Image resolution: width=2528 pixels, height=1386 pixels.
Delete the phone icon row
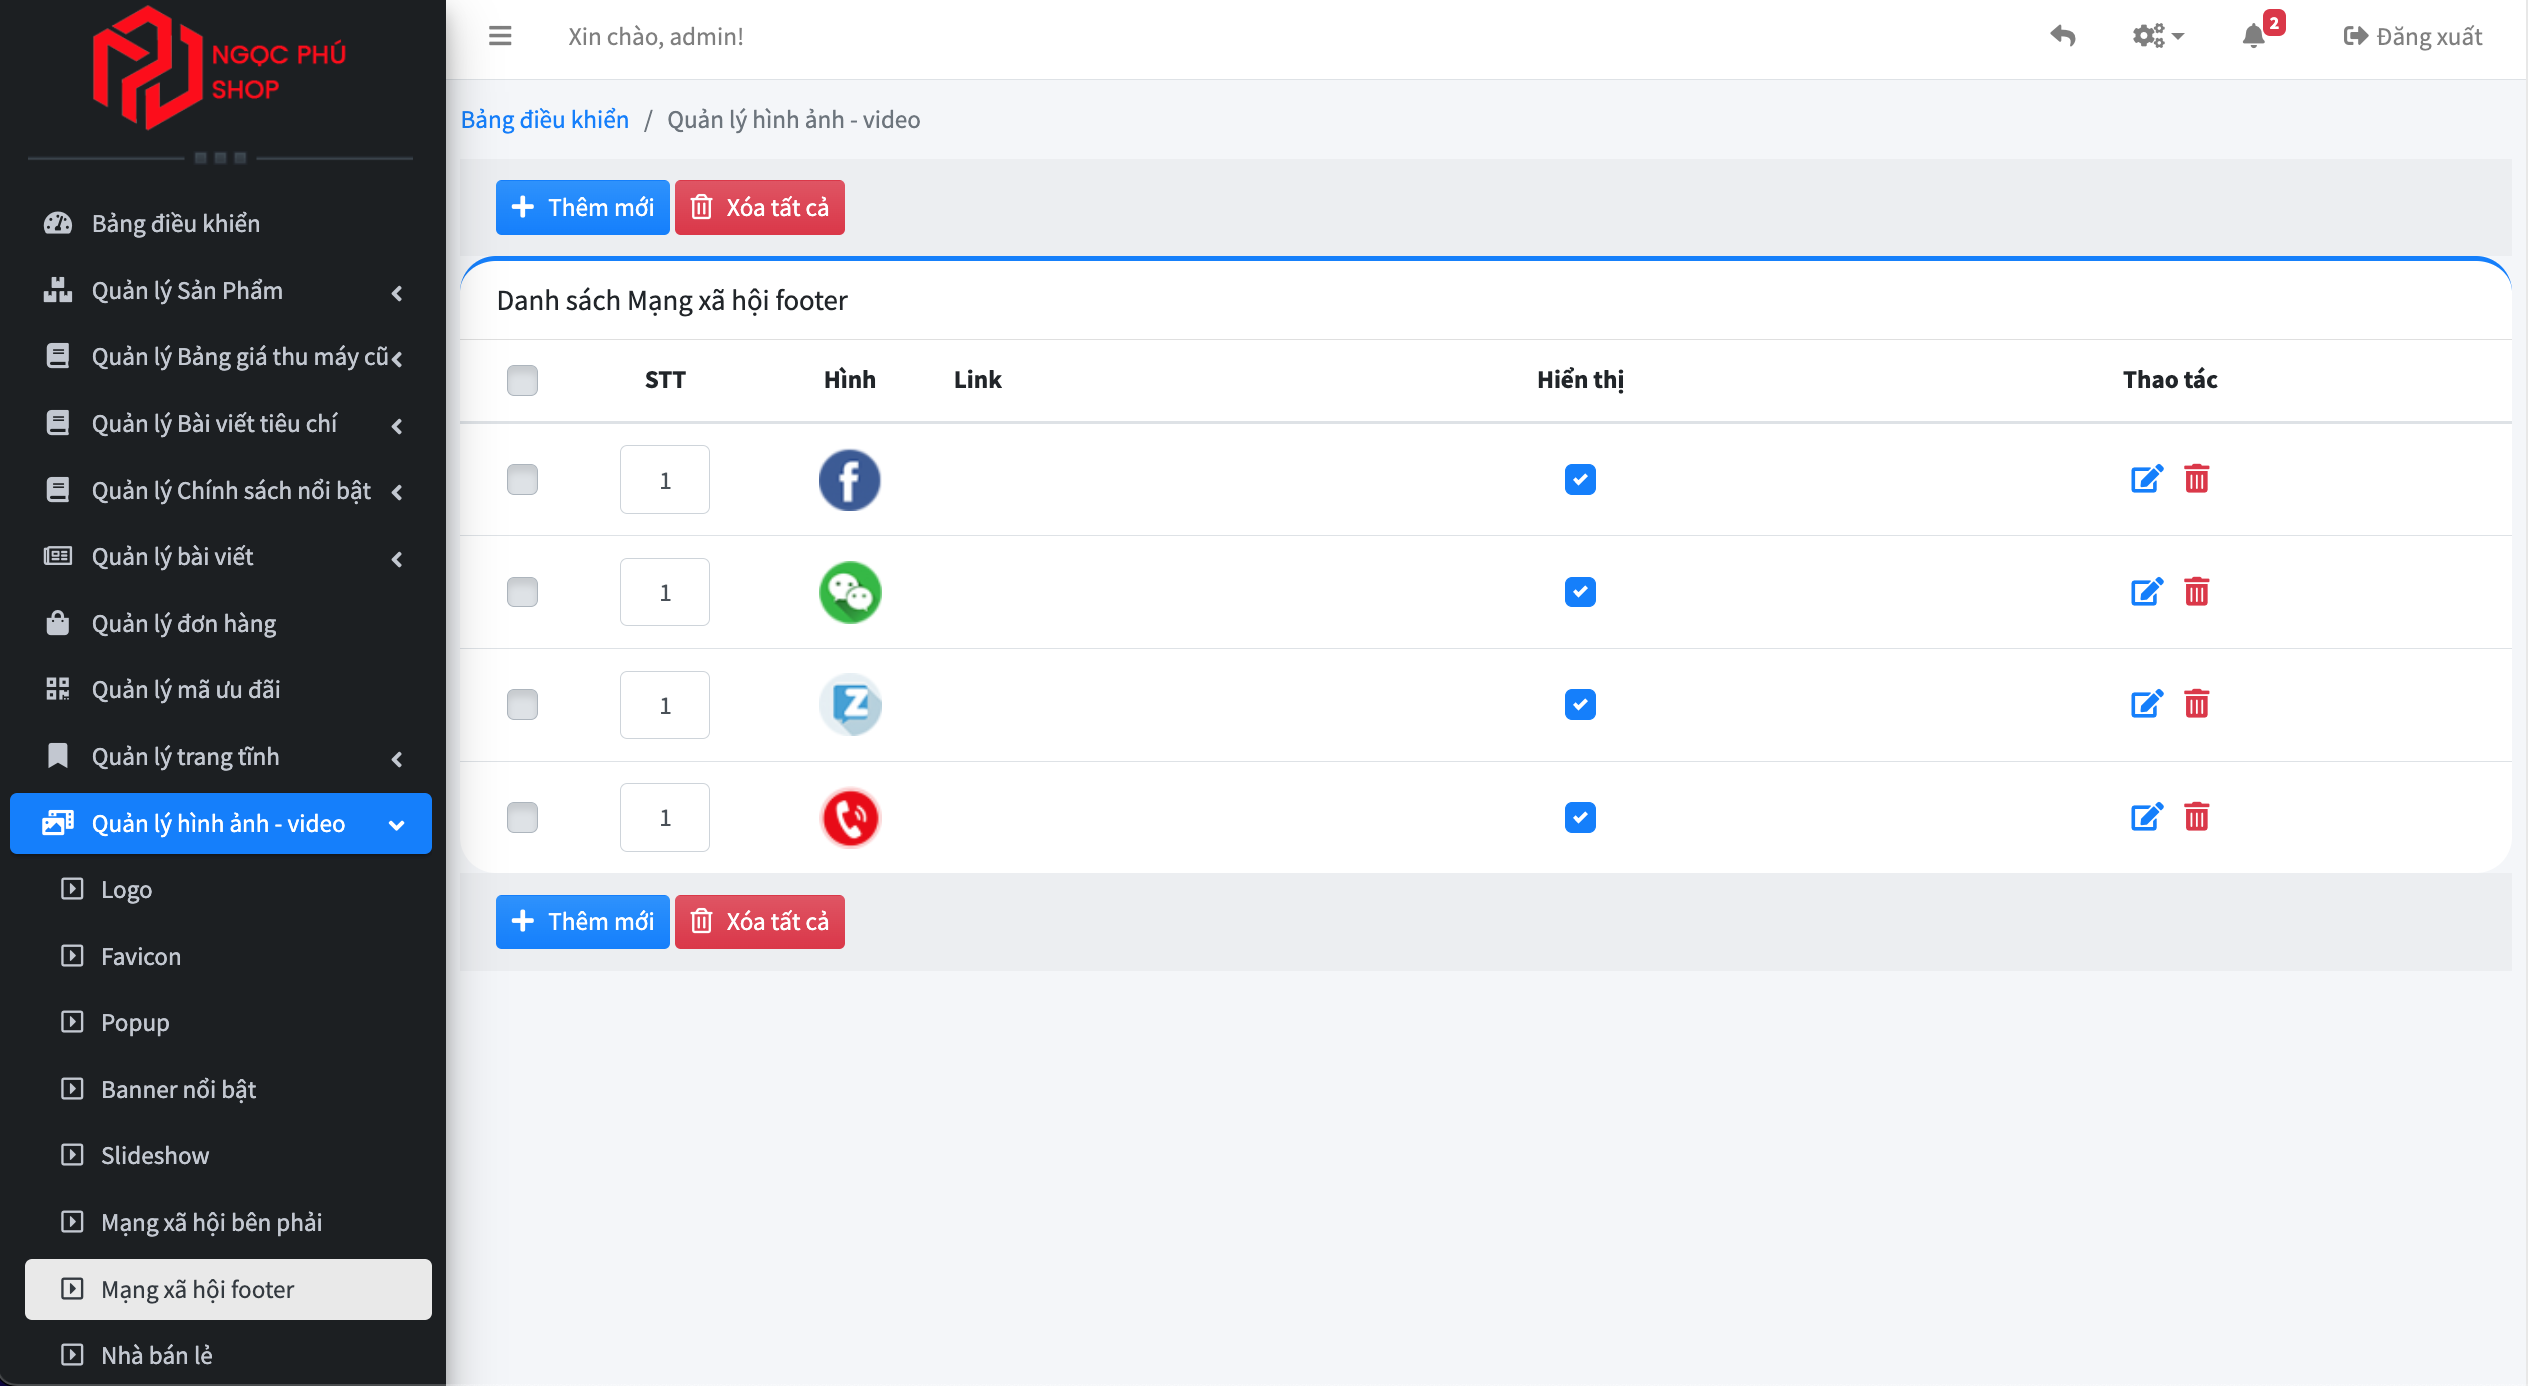click(2196, 817)
